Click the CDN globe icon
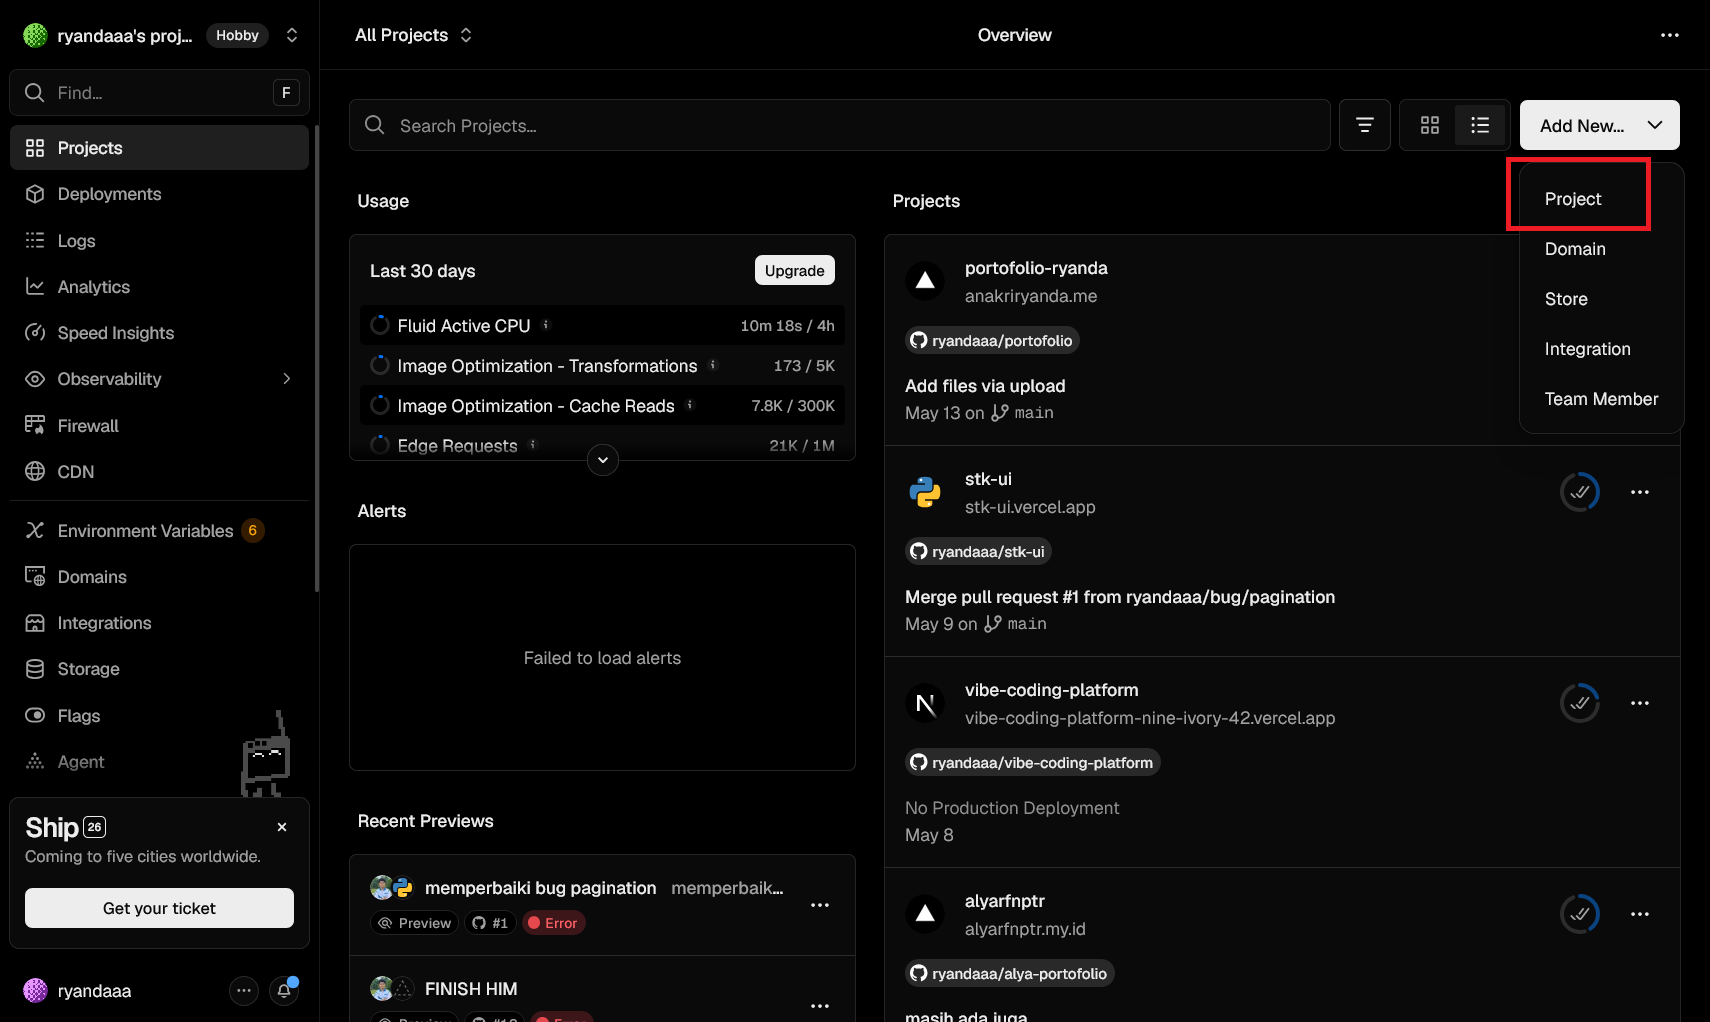Screen dimensions: 1710x1022 click(x=35, y=472)
